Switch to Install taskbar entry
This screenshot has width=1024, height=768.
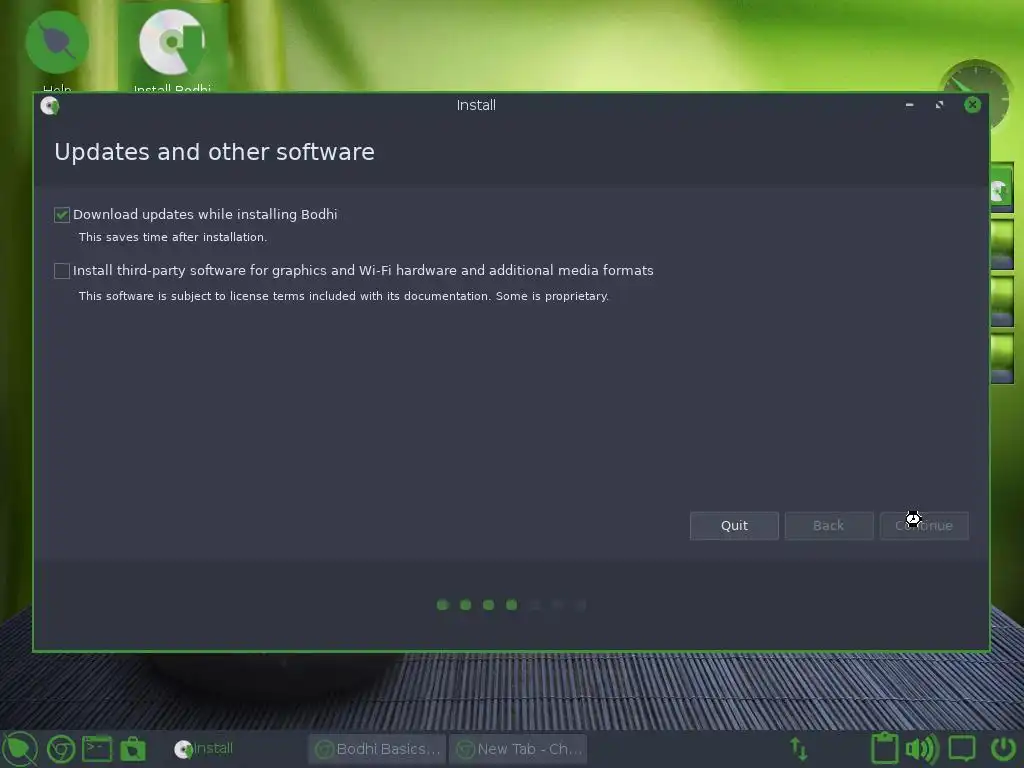204,749
